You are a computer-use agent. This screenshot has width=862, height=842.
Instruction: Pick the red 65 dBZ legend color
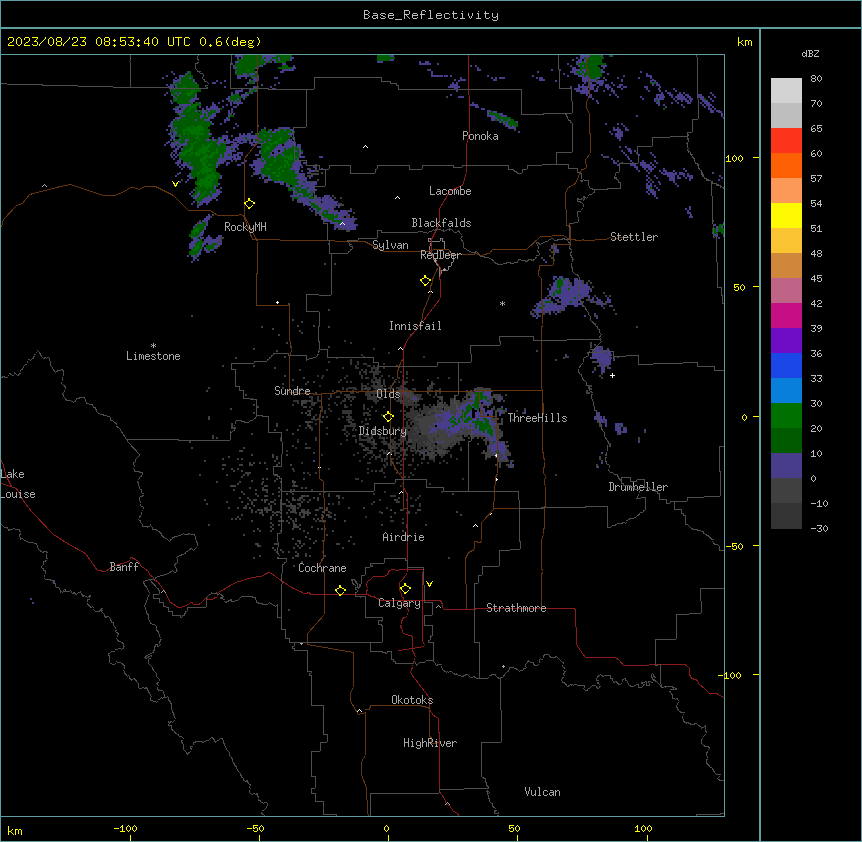[x=786, y=140]
